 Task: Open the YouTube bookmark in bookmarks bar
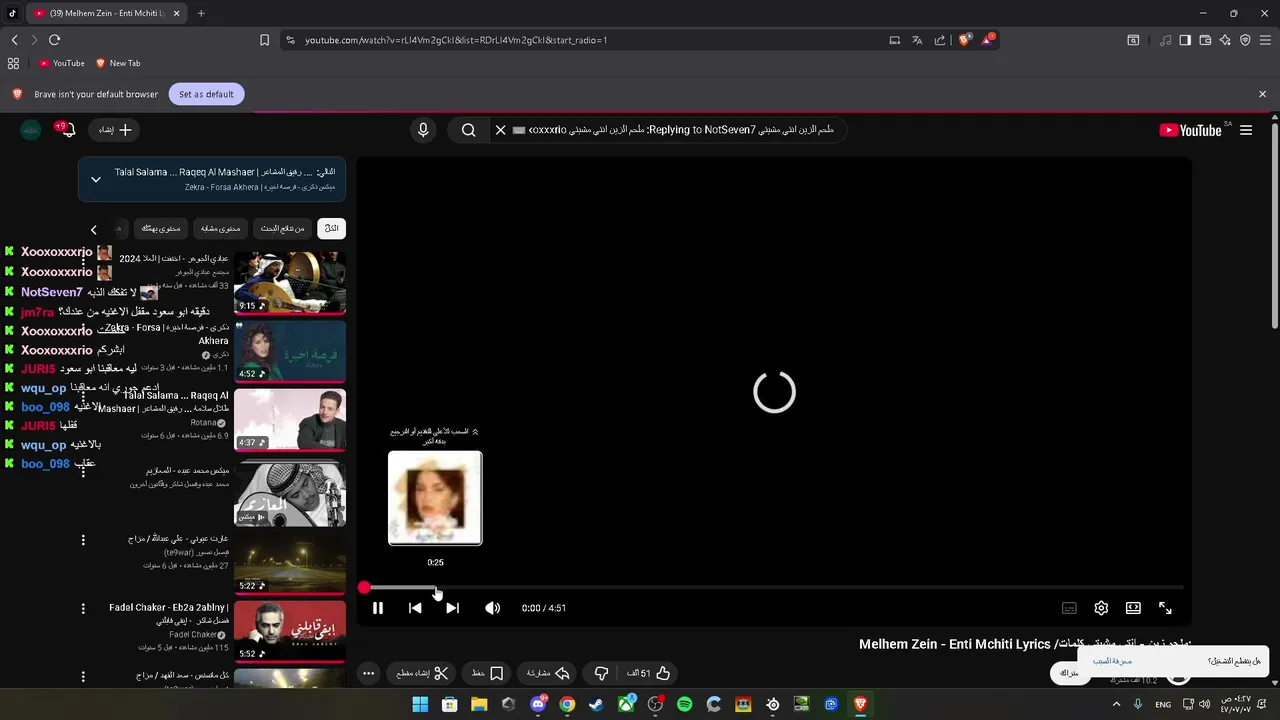pos(61,63)
